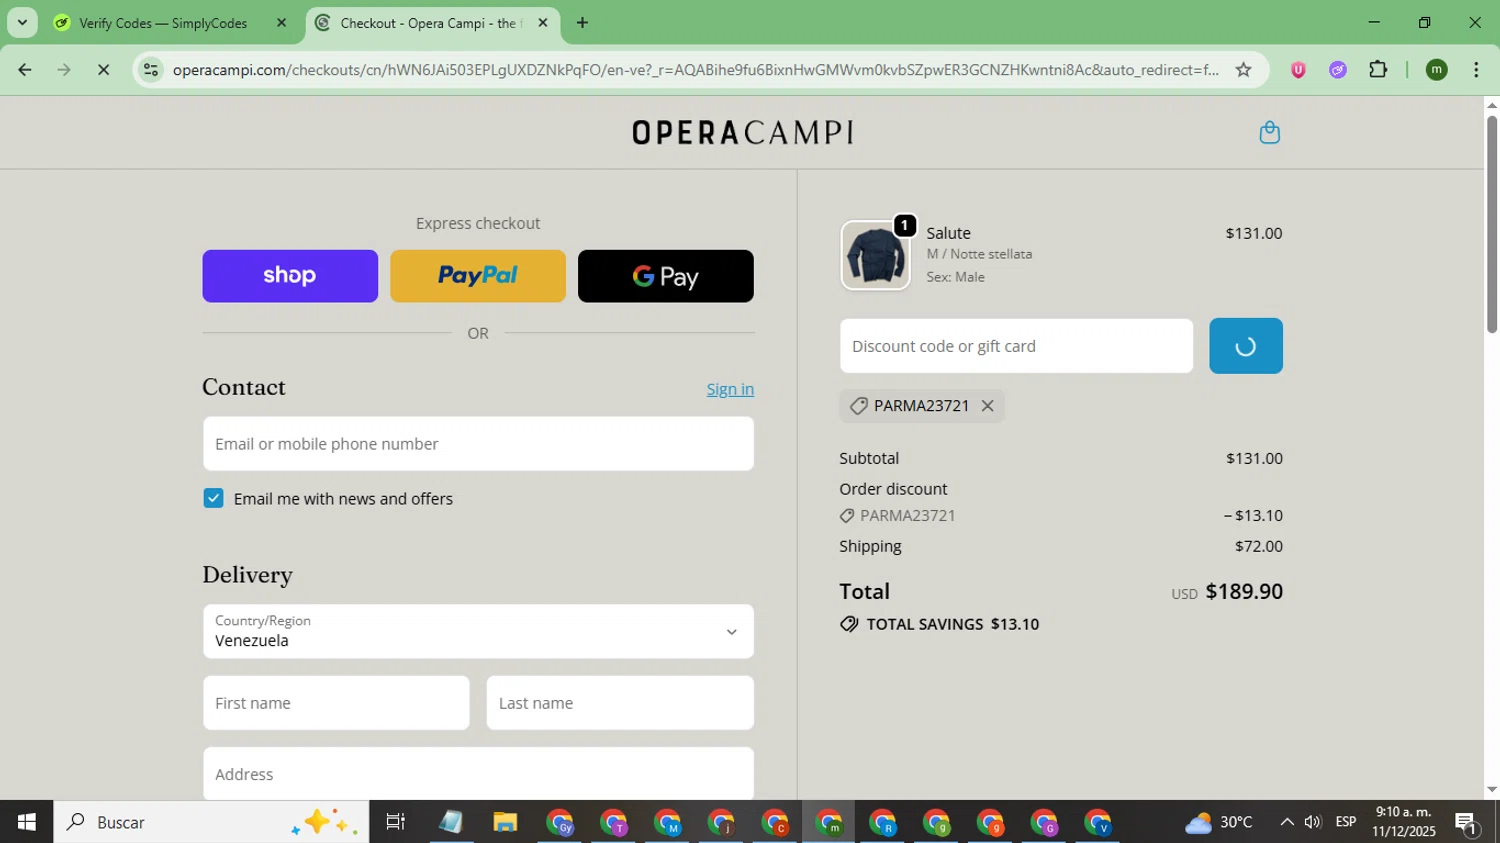This screenshot has height=843, width=1500.
Task: Show hidden system tray icons
Action: click(1286, 822)
